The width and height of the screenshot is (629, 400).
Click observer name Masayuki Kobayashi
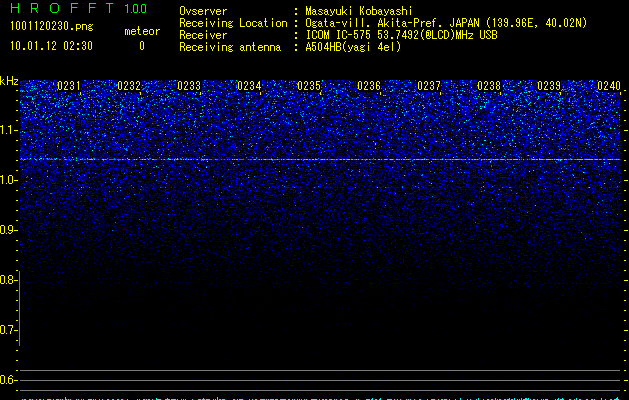(x=359, y=11)
